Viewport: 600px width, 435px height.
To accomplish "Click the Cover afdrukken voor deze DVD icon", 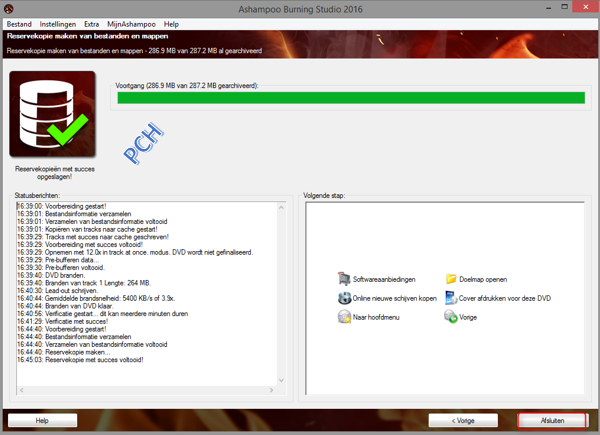I will click(451, 298).
